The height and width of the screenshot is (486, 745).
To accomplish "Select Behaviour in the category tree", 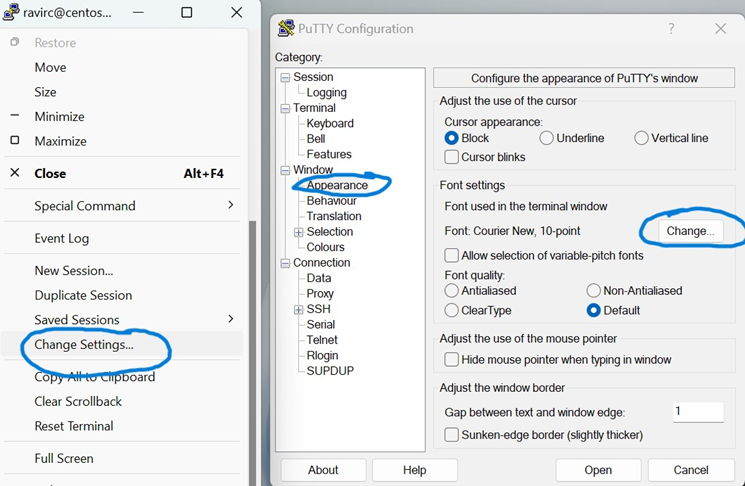I will 332,201.
